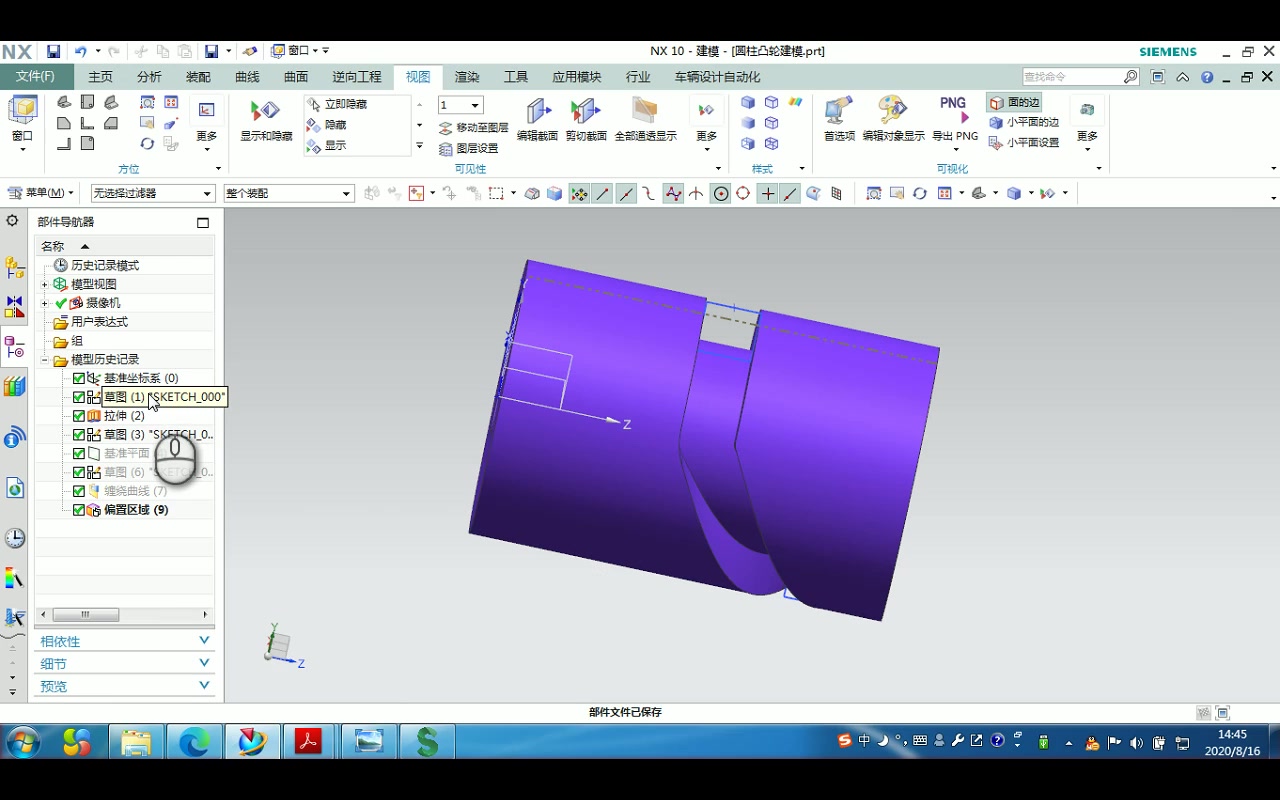The image size is (1280, 800).
Task: Toggle checkbox for 草图 (3) SKETCH
Action: [x=79, y=435]
